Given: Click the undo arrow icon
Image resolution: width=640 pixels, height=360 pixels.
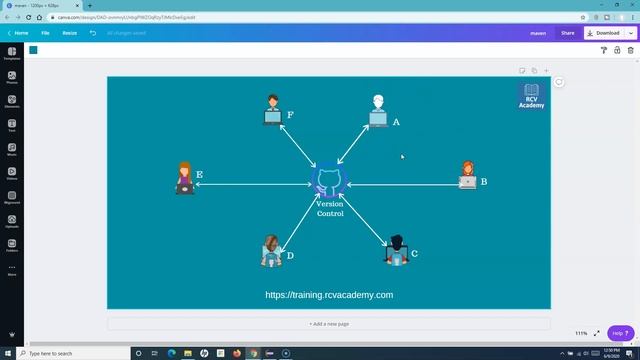Looking at the screenshot, I should coord(93,33).
